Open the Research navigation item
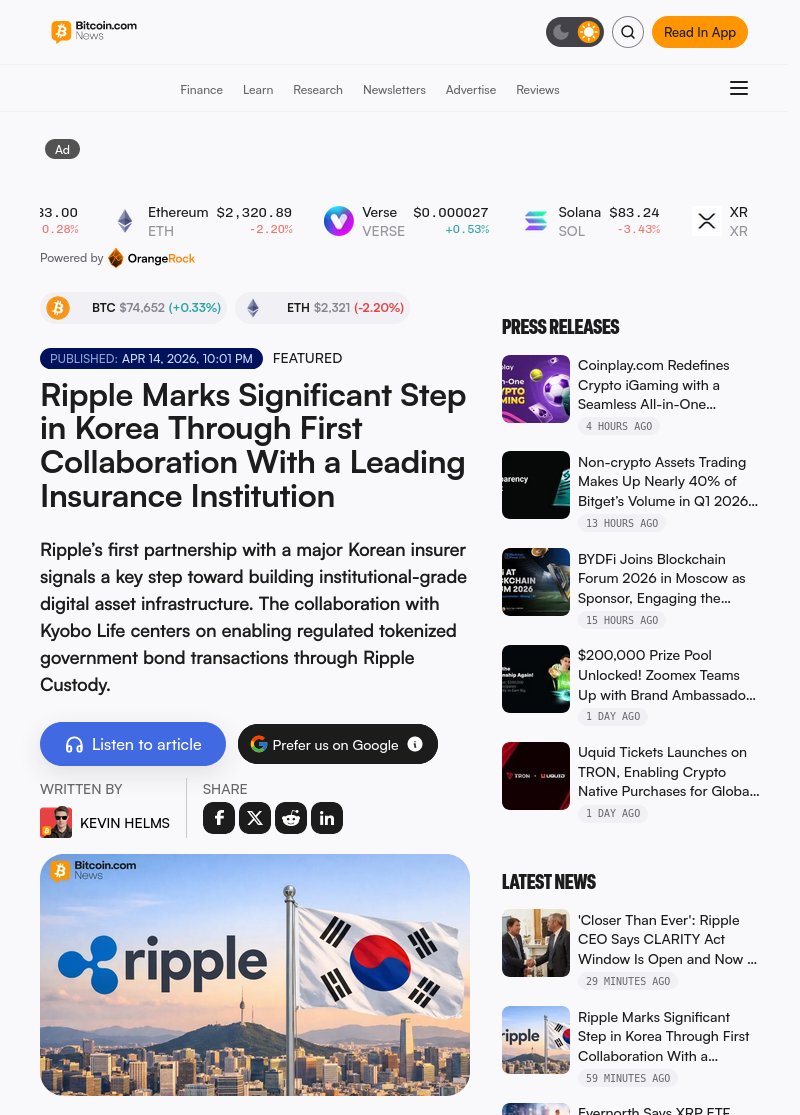Image resolution: width=800 pixels, height=1115 pixels. tap(318, 90)
